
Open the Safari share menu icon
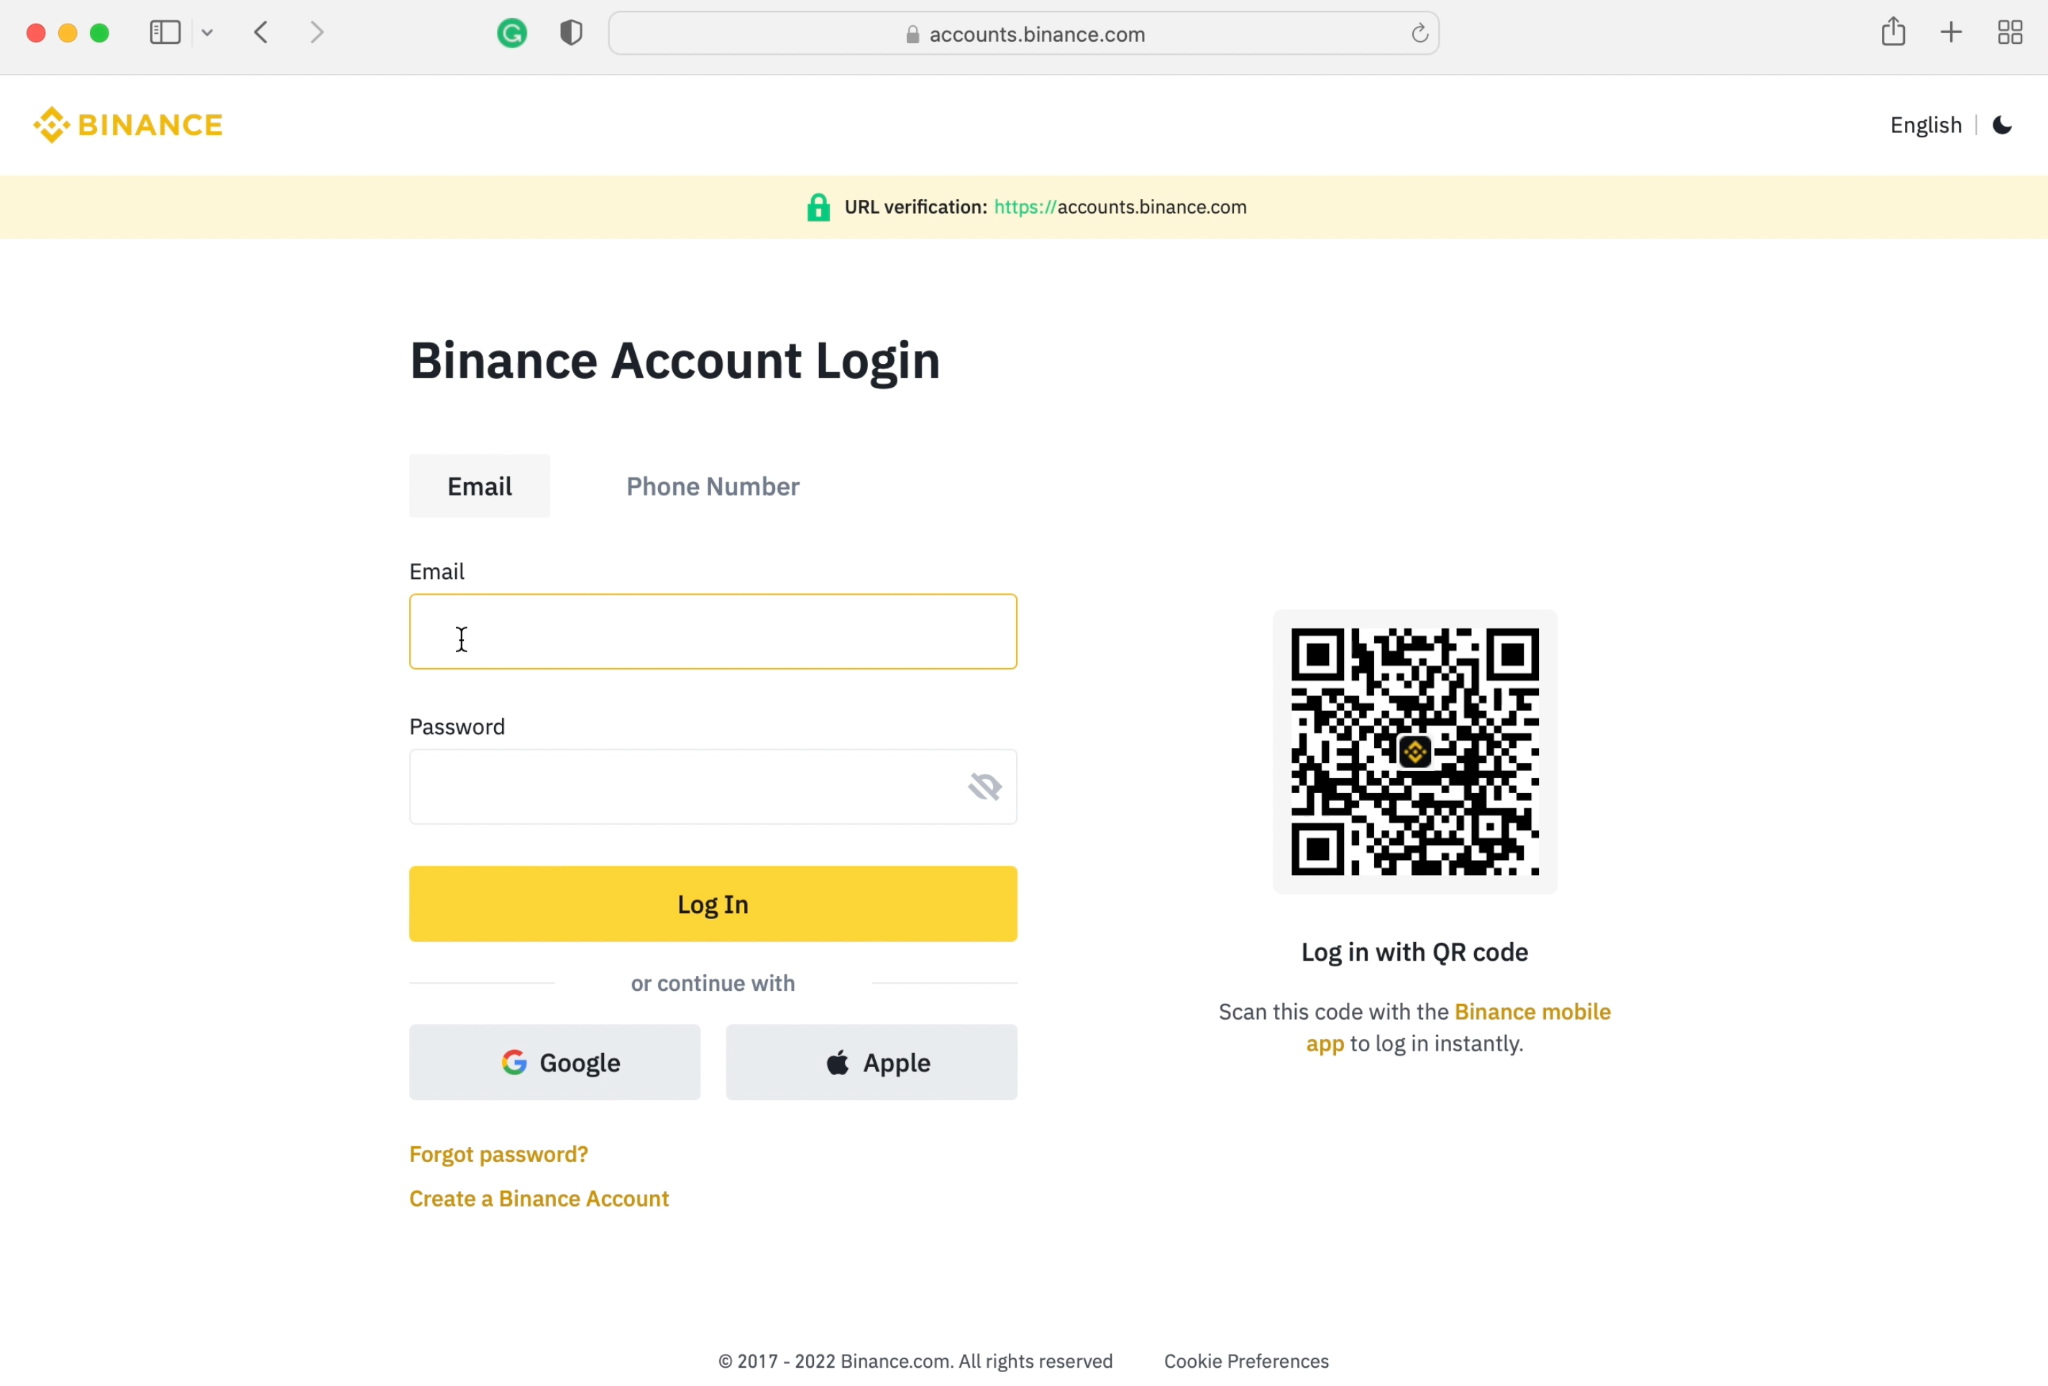point(1893,33)
